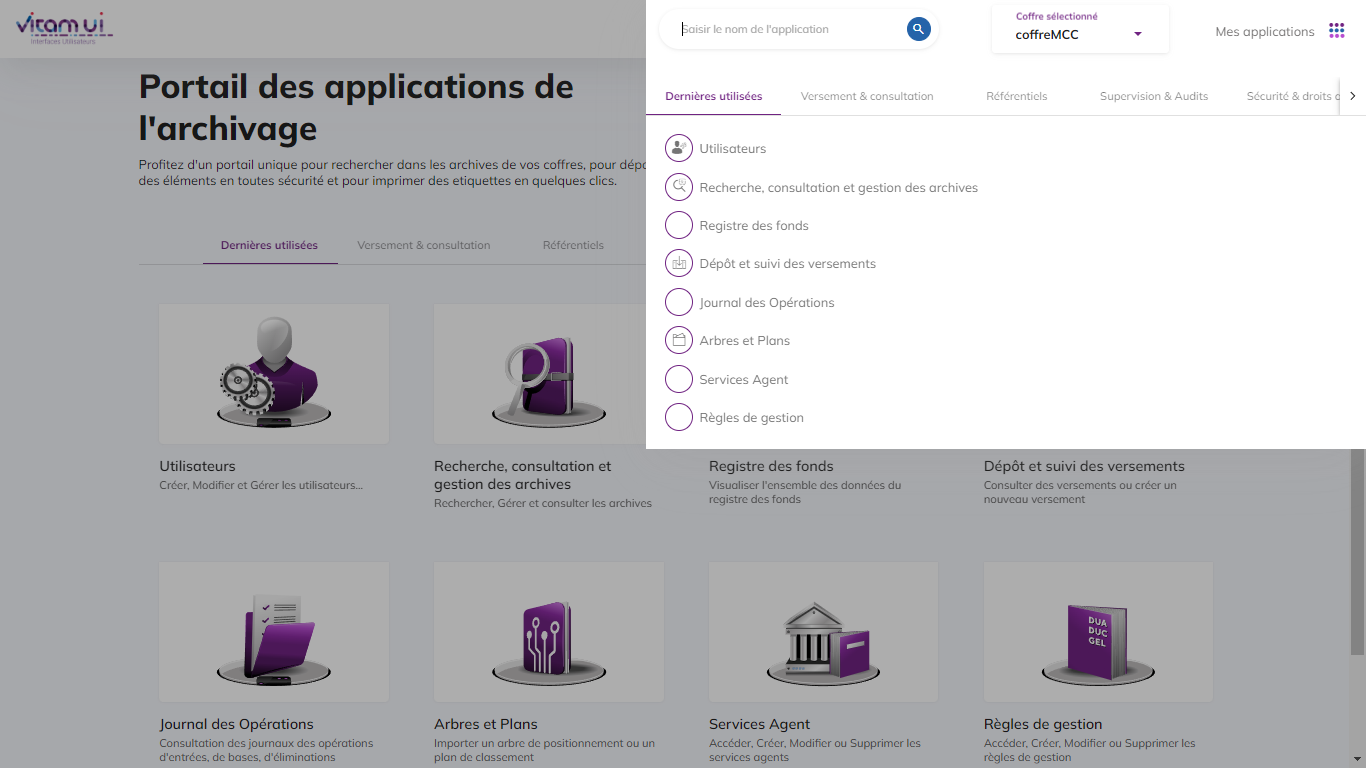Switch to Versement & consultation tab in panel
1366x768 pixels.
[x=866, y=97]
